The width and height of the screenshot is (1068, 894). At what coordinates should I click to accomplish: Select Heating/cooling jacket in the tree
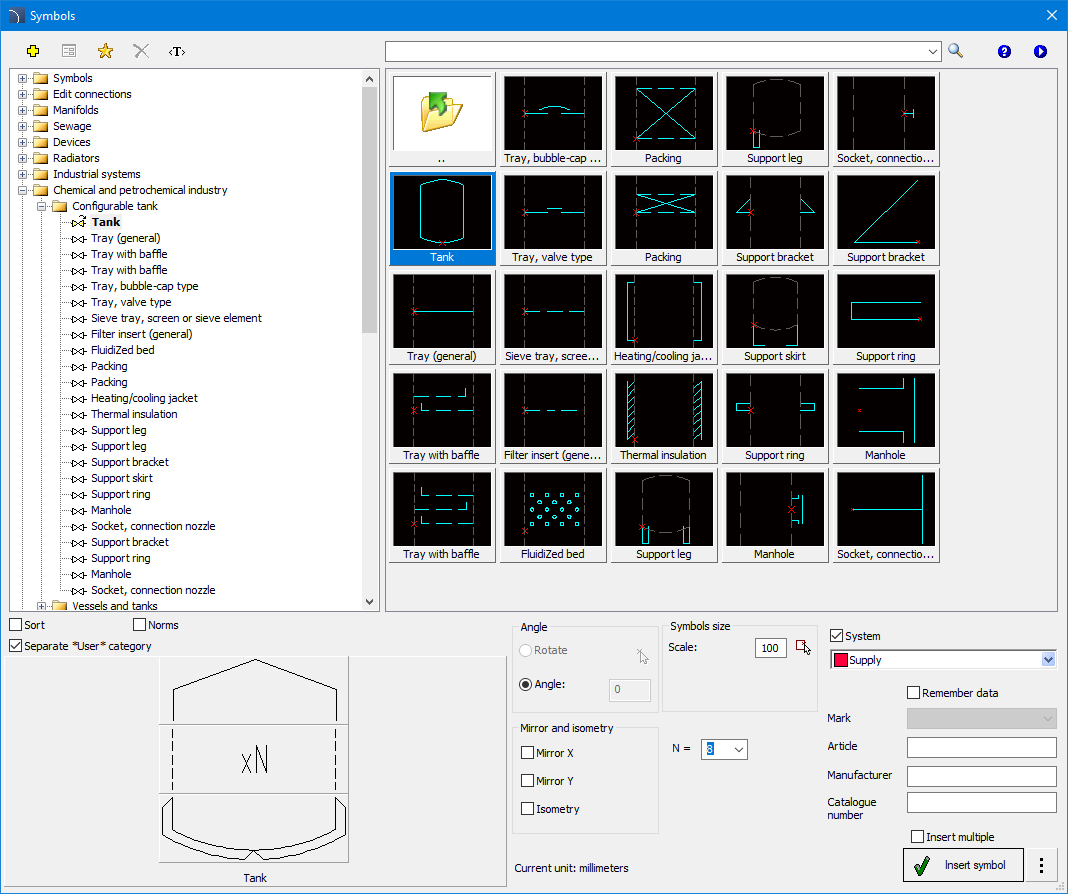pyautogui.click(x=144, y=398)
